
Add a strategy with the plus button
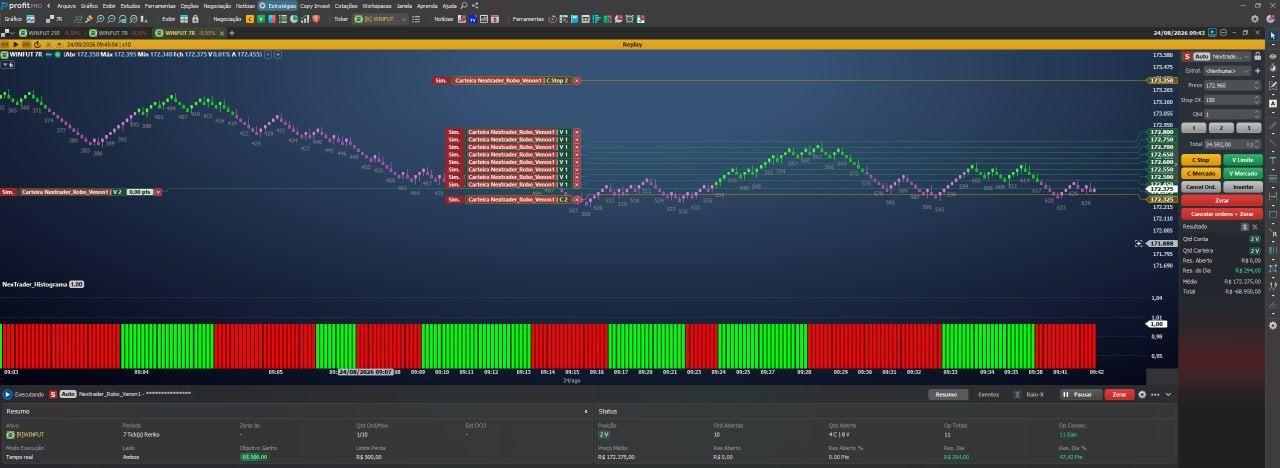pyautogui.click(x=1257, y=71)
